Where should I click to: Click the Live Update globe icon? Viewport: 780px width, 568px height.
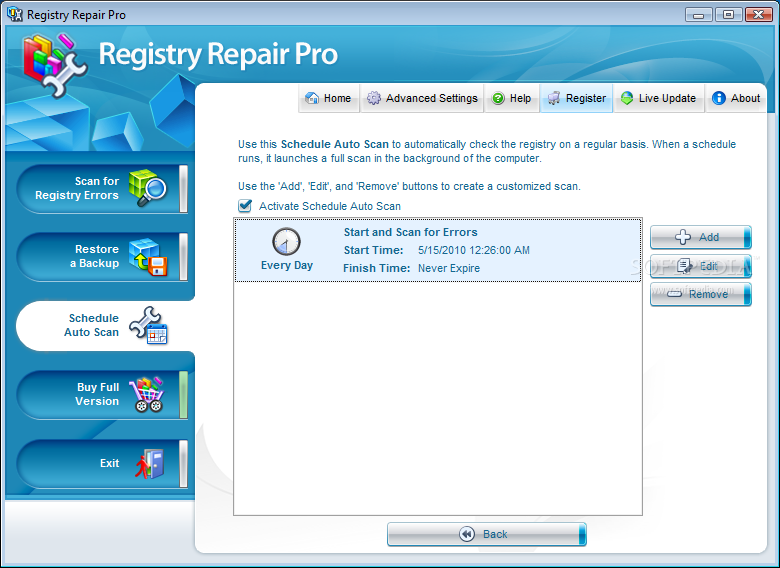[627, 98]
